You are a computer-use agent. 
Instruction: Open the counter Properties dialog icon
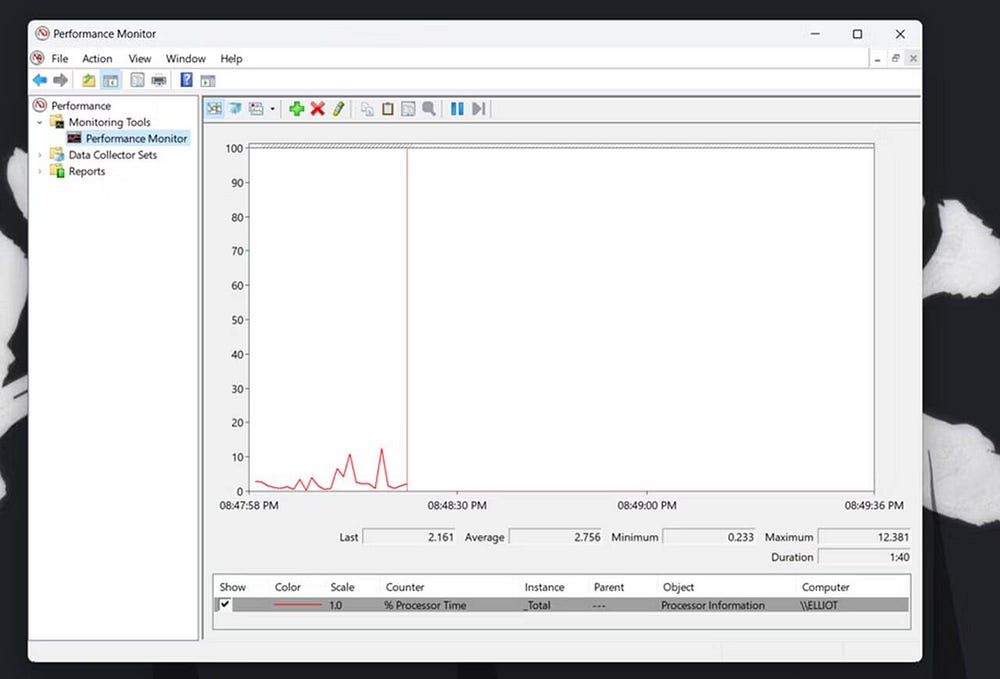tap(408, 109)
